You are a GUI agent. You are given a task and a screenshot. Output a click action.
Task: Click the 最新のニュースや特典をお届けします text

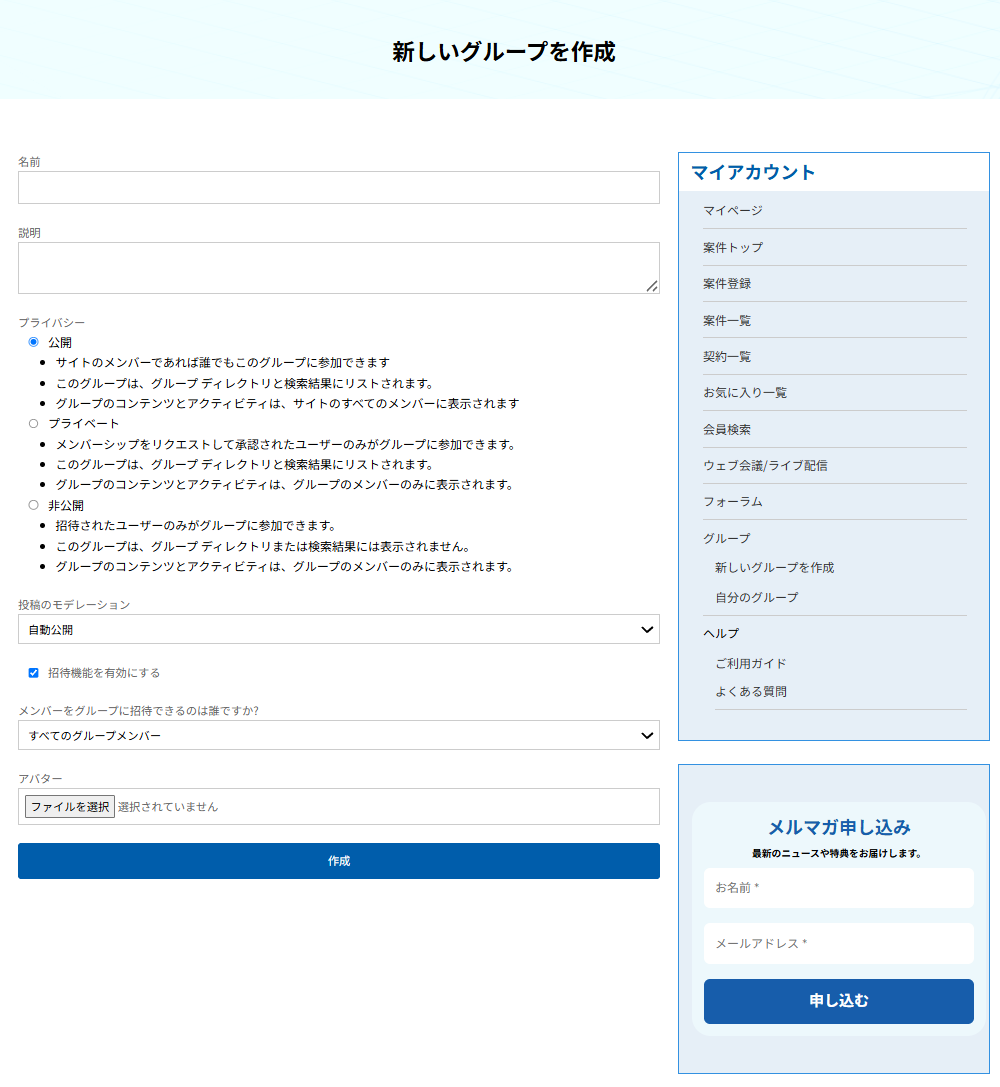tap(839, 853)
